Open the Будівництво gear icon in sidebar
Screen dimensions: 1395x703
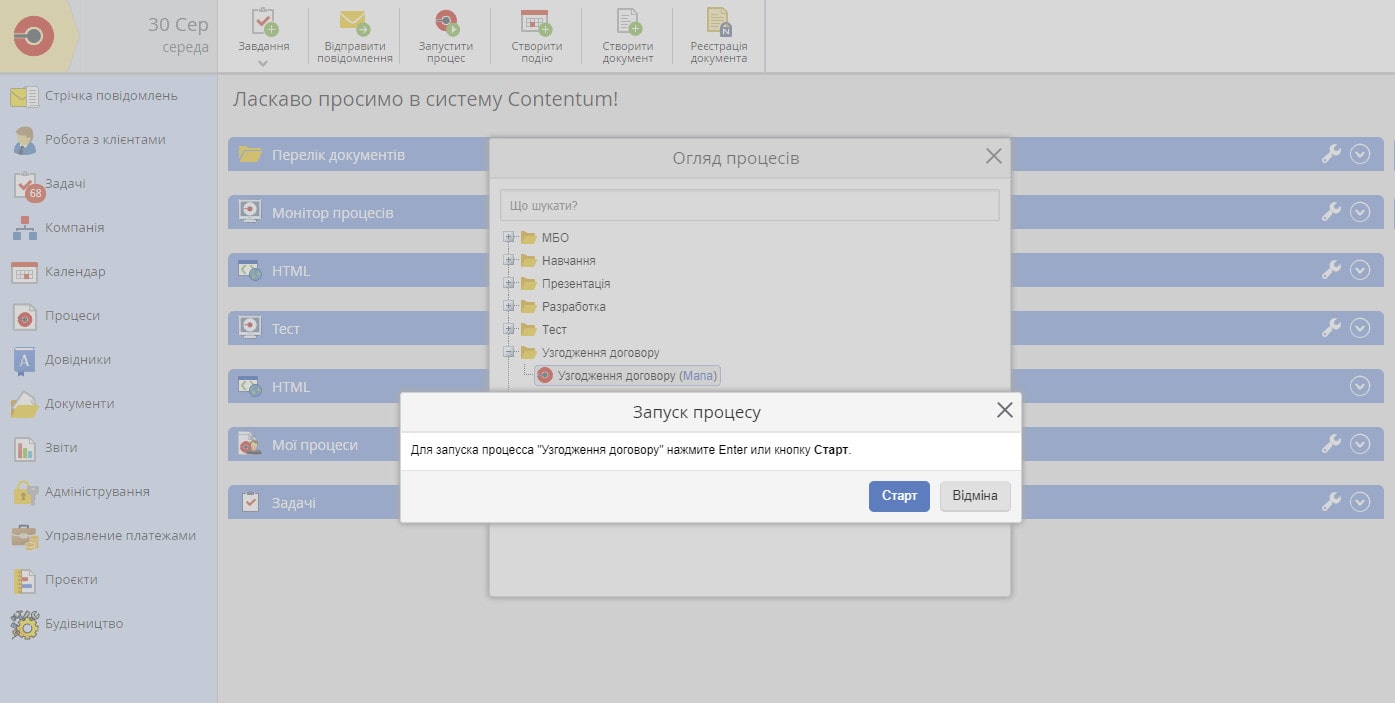coord(25,624)
